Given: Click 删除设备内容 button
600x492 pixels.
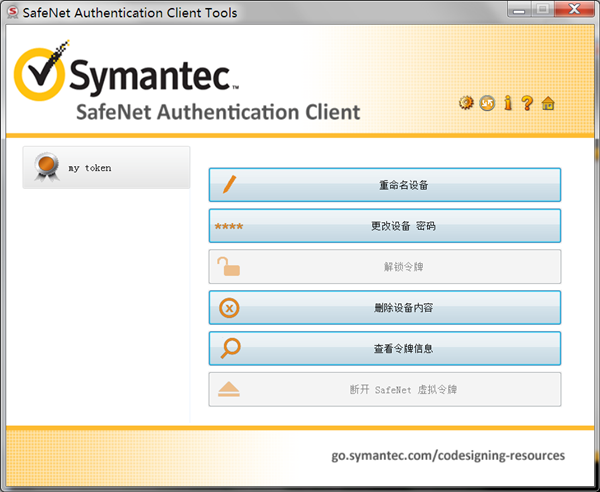Looking at the screenshot, I should point(385,308).
